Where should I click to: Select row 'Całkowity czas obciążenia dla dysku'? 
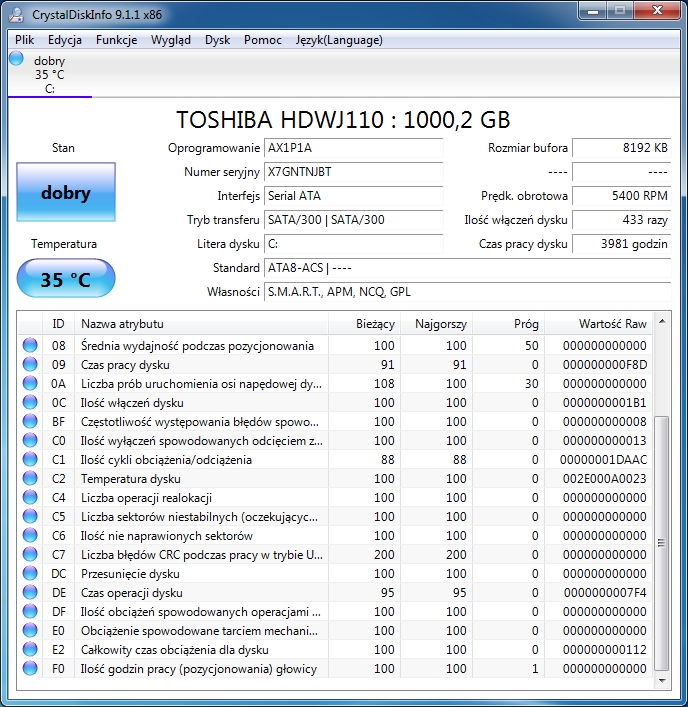click(x=335, y=649)
